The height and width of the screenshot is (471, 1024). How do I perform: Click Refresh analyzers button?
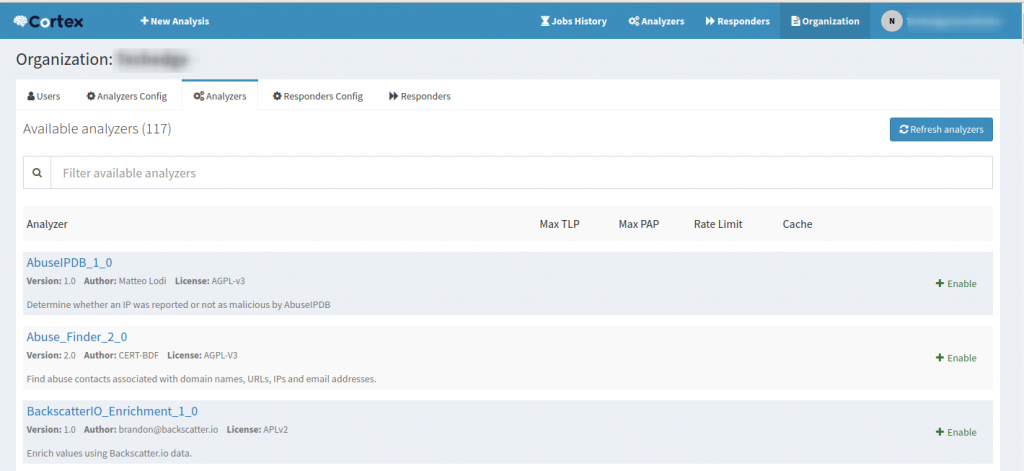tap(941, 129)
